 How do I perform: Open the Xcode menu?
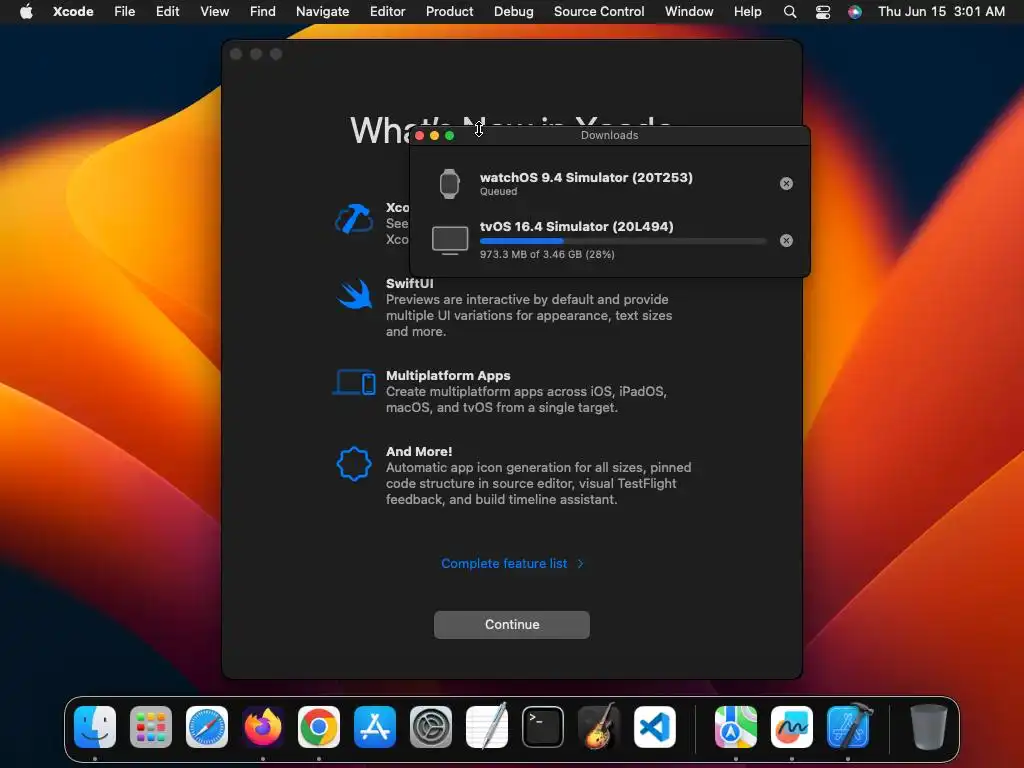point(73,11)
